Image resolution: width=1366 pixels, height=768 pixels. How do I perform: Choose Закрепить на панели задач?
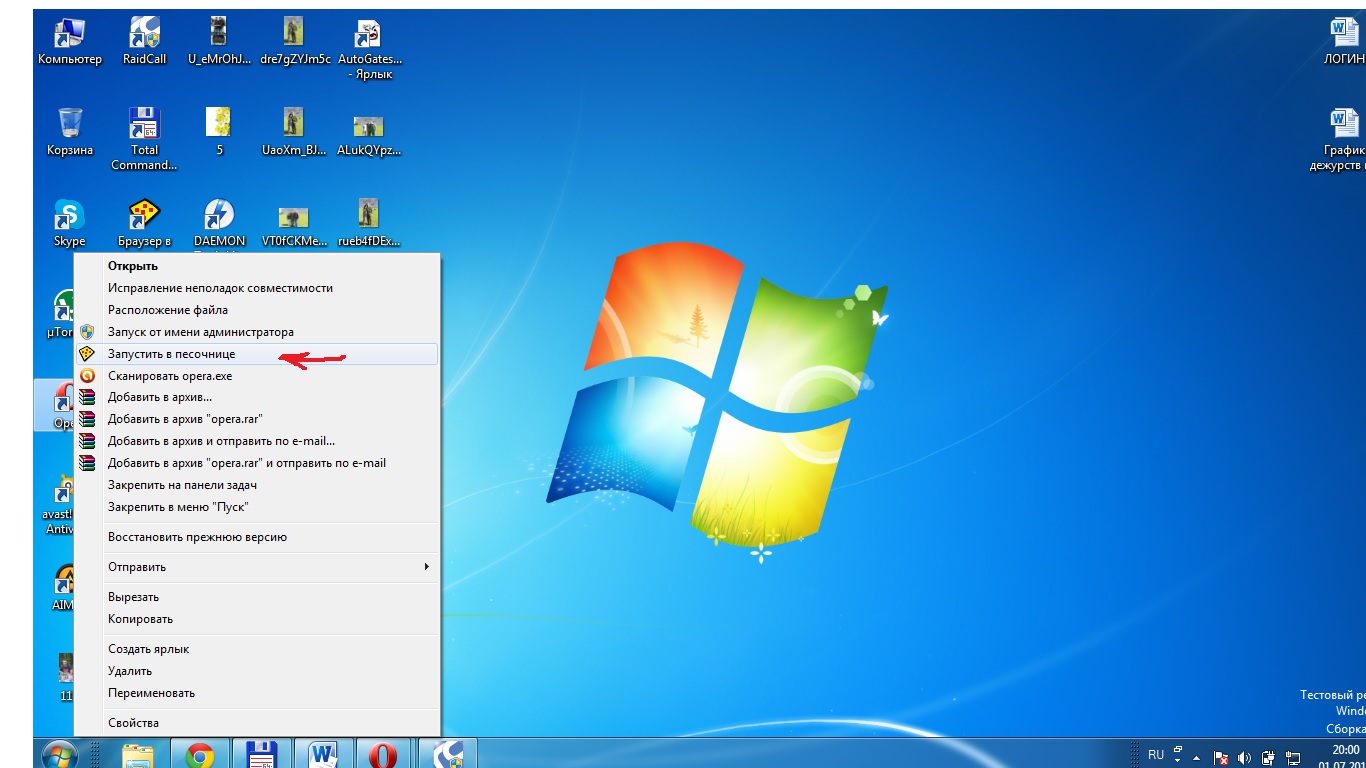coord(257,485)
